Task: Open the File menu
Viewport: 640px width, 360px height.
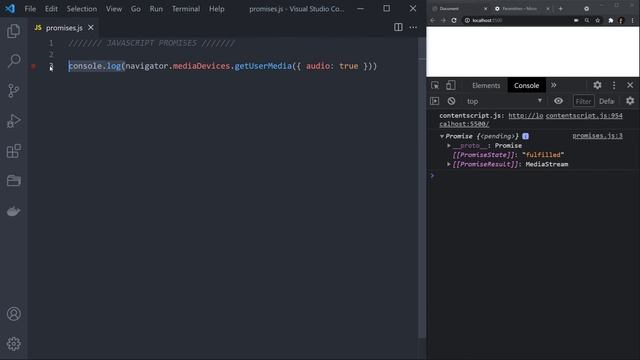Action: click(30, 9)
